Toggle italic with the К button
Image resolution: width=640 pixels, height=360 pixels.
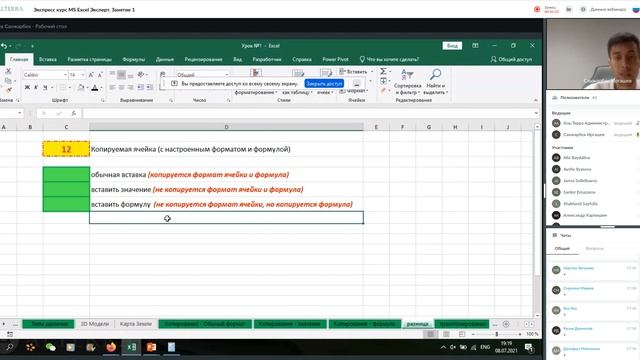[36, 87]
